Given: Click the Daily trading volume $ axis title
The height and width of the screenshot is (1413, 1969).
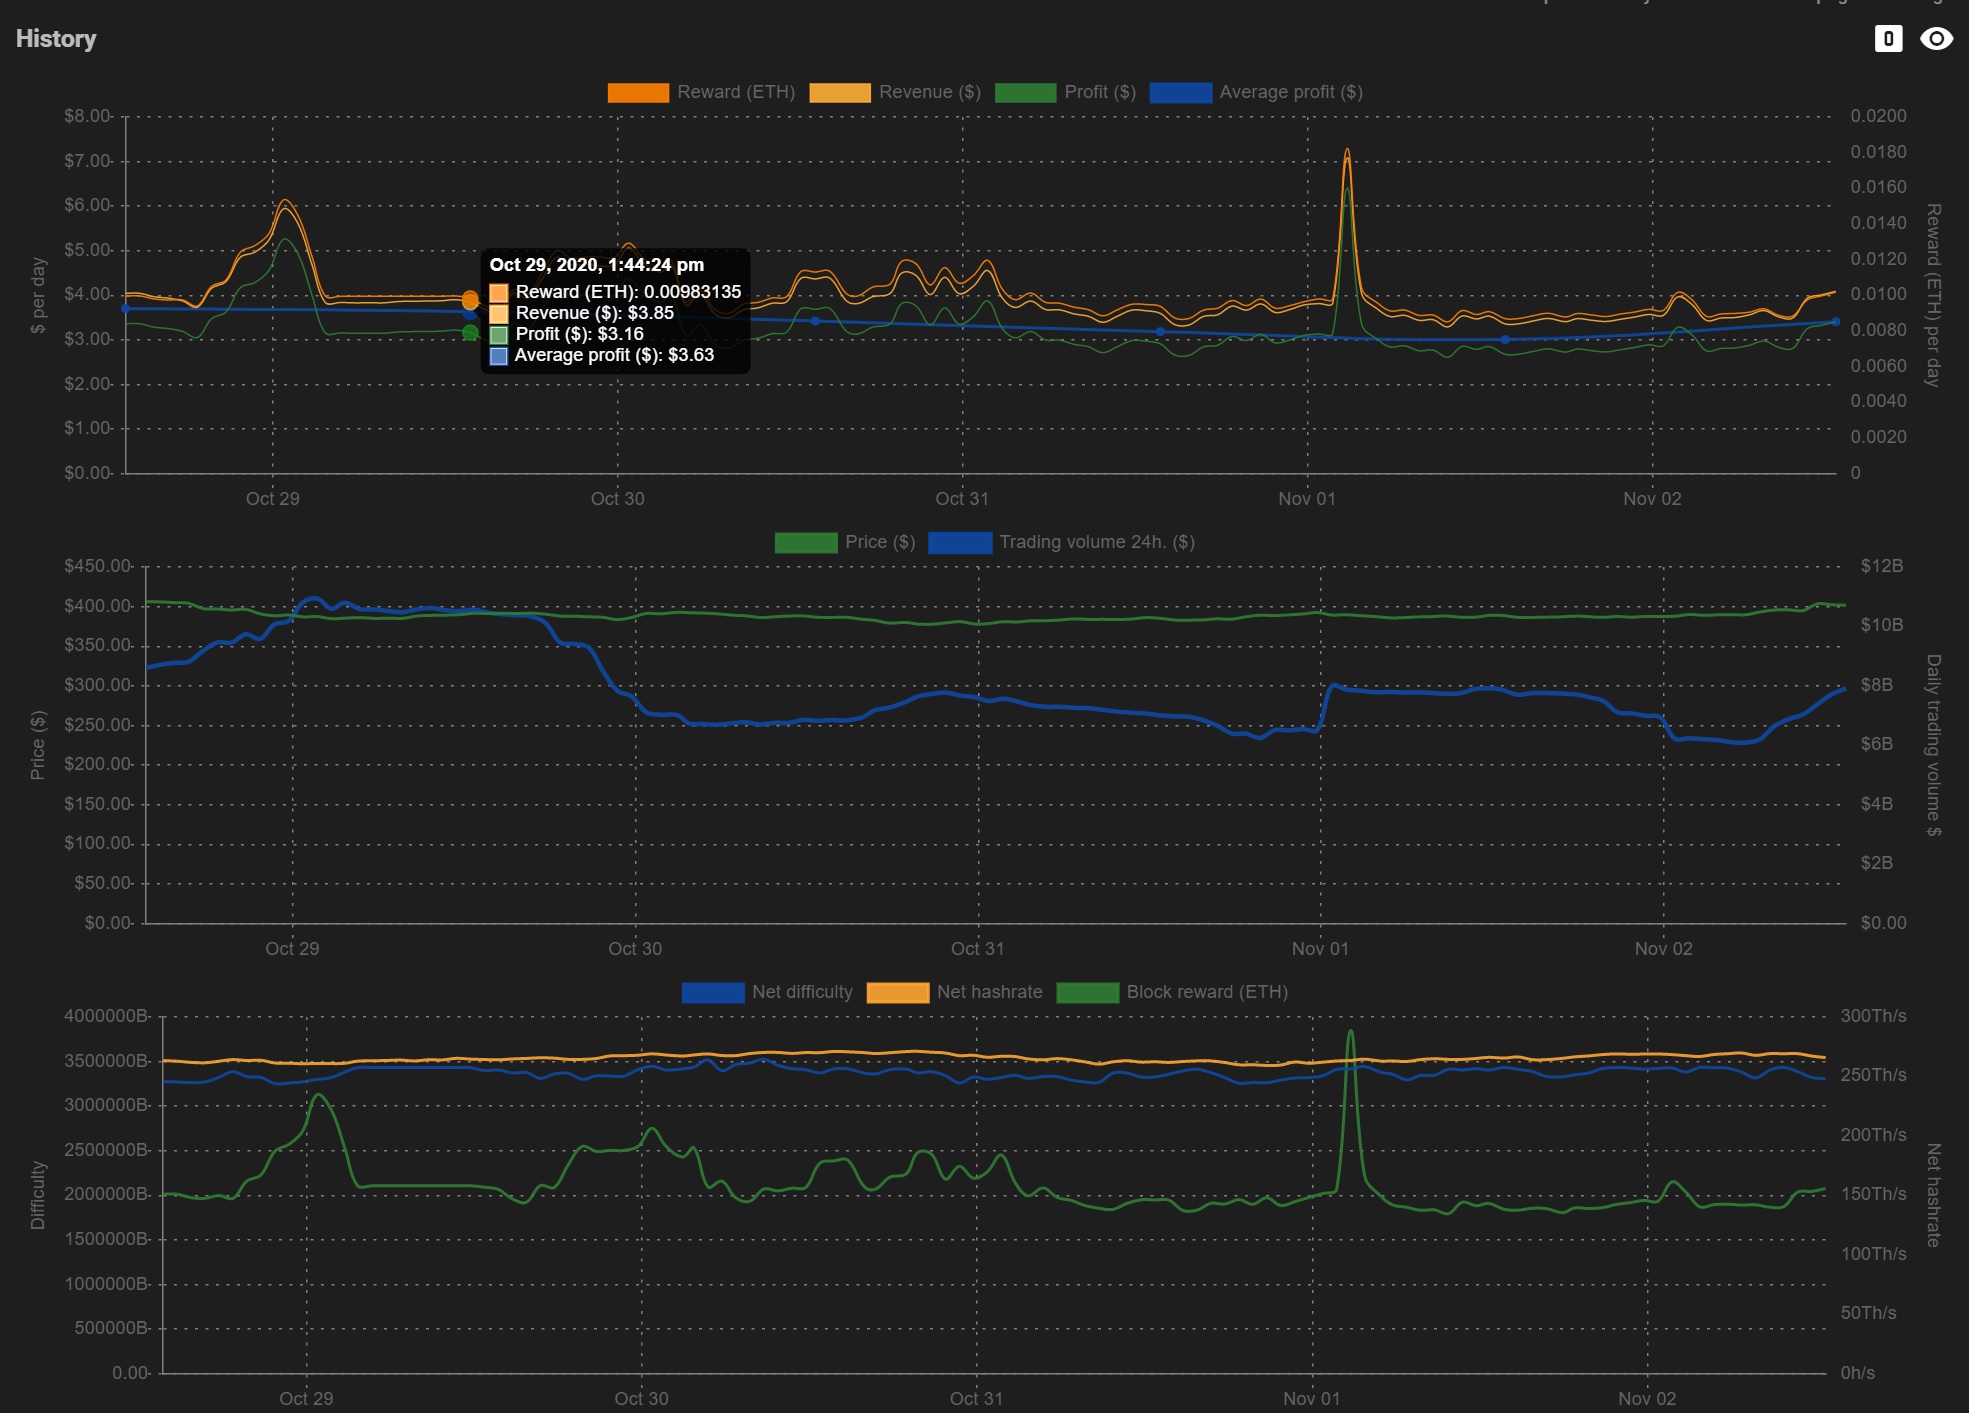Looking at the screenshot, I should pyautogui.click(x=1933, y=745).
